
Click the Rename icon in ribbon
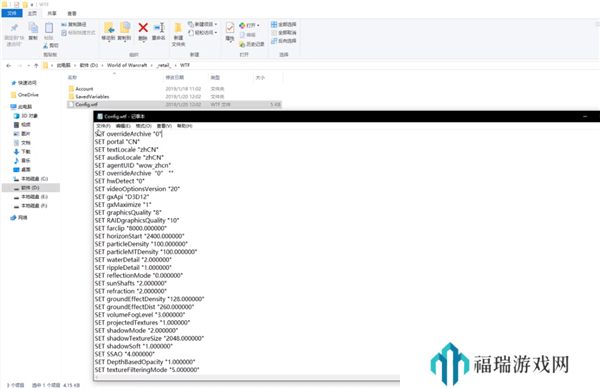click(159, 28)
